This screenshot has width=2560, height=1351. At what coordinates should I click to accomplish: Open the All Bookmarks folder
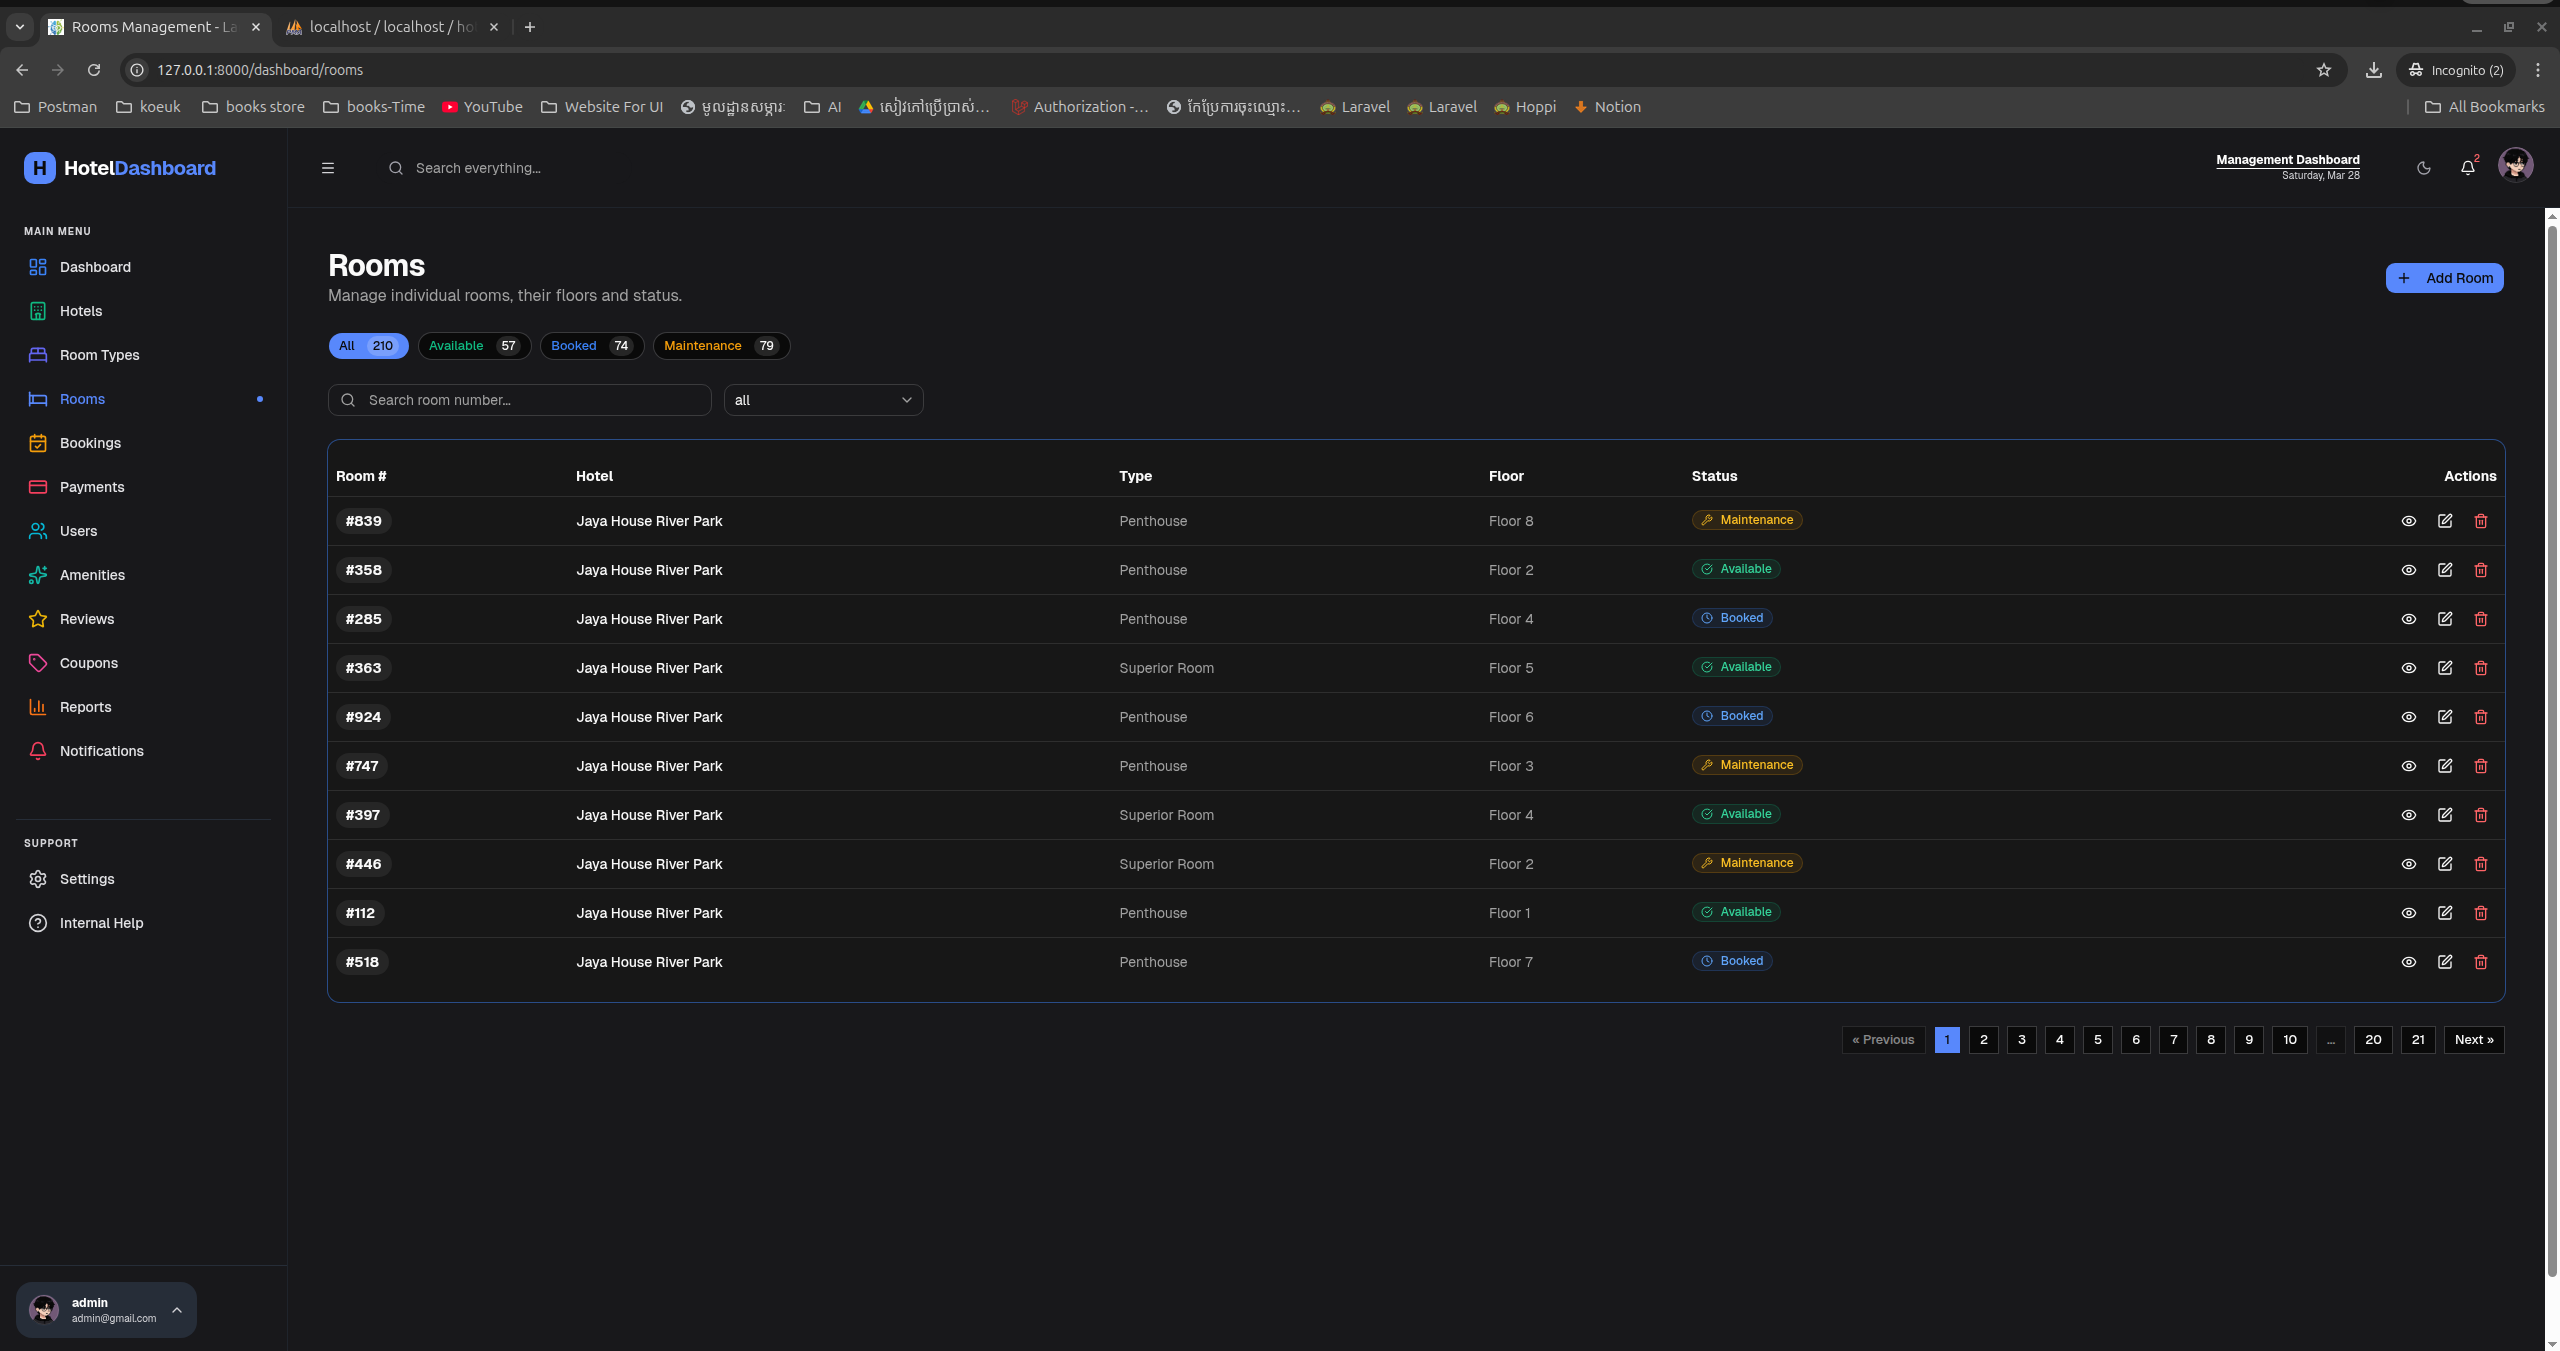click(2485, 107)
